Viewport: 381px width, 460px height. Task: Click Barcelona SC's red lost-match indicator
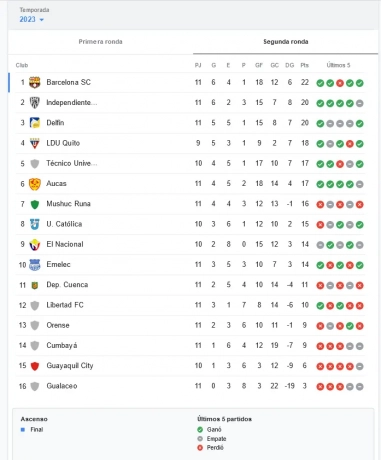point(340,83)
